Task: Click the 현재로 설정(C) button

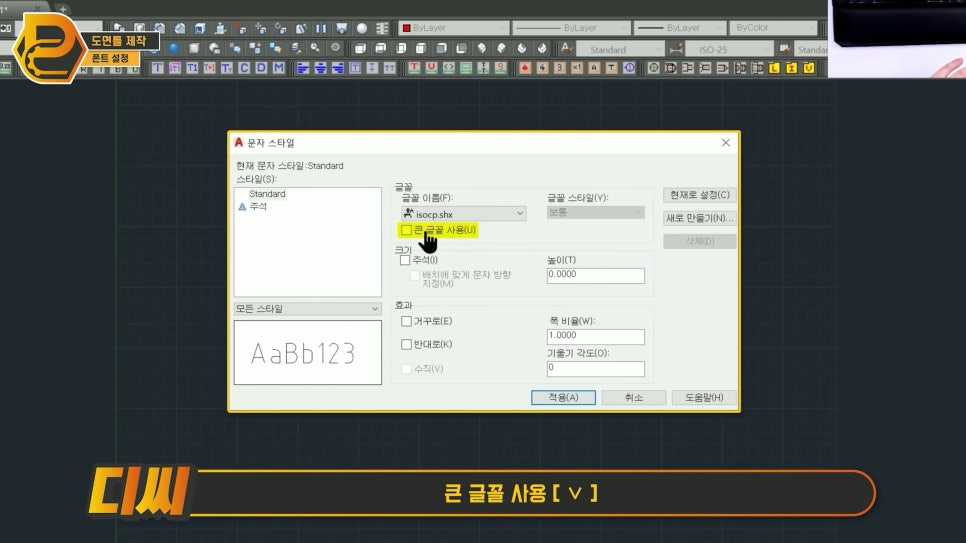Action: click(699, 195)
